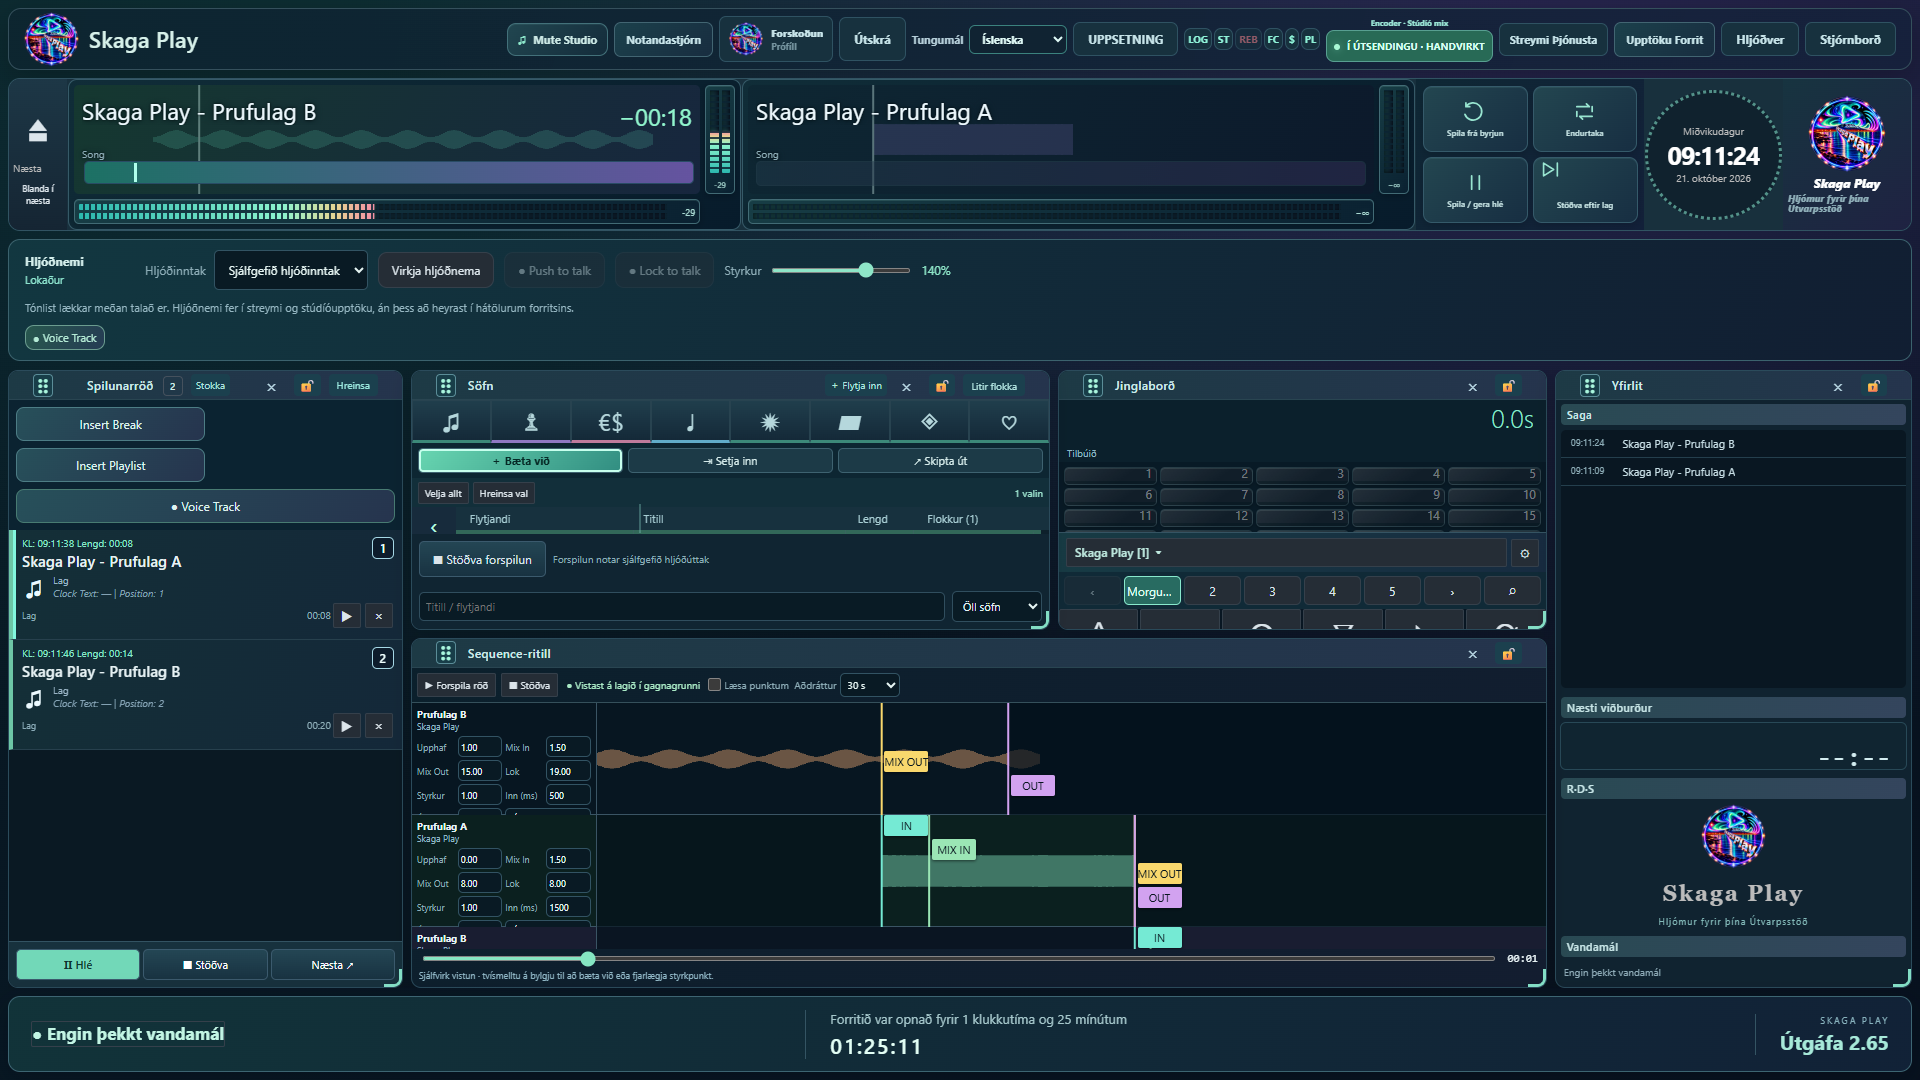Screen dimensions: 1920x1080
Task: Select the chess pawn category icon
Action: 531,422
